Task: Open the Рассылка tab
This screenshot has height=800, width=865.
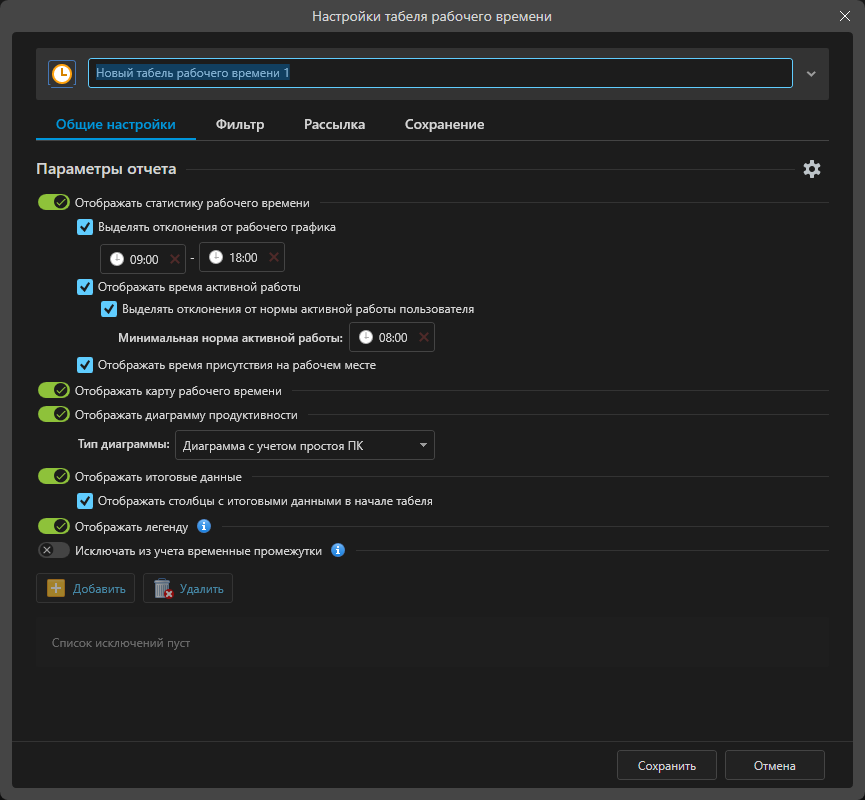Action: (x=334, y=125)
